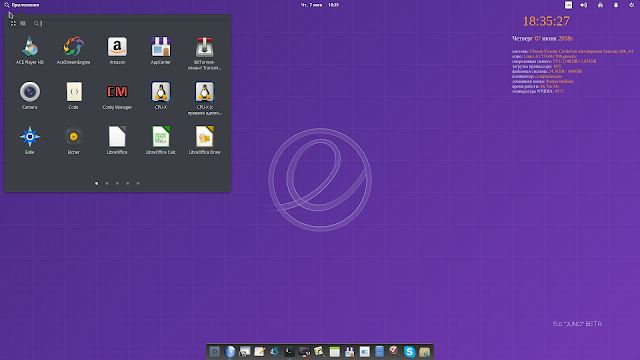Screen dimensions: 640x360
Task: Launch Skype from the dock
Action: click(409, 351)
